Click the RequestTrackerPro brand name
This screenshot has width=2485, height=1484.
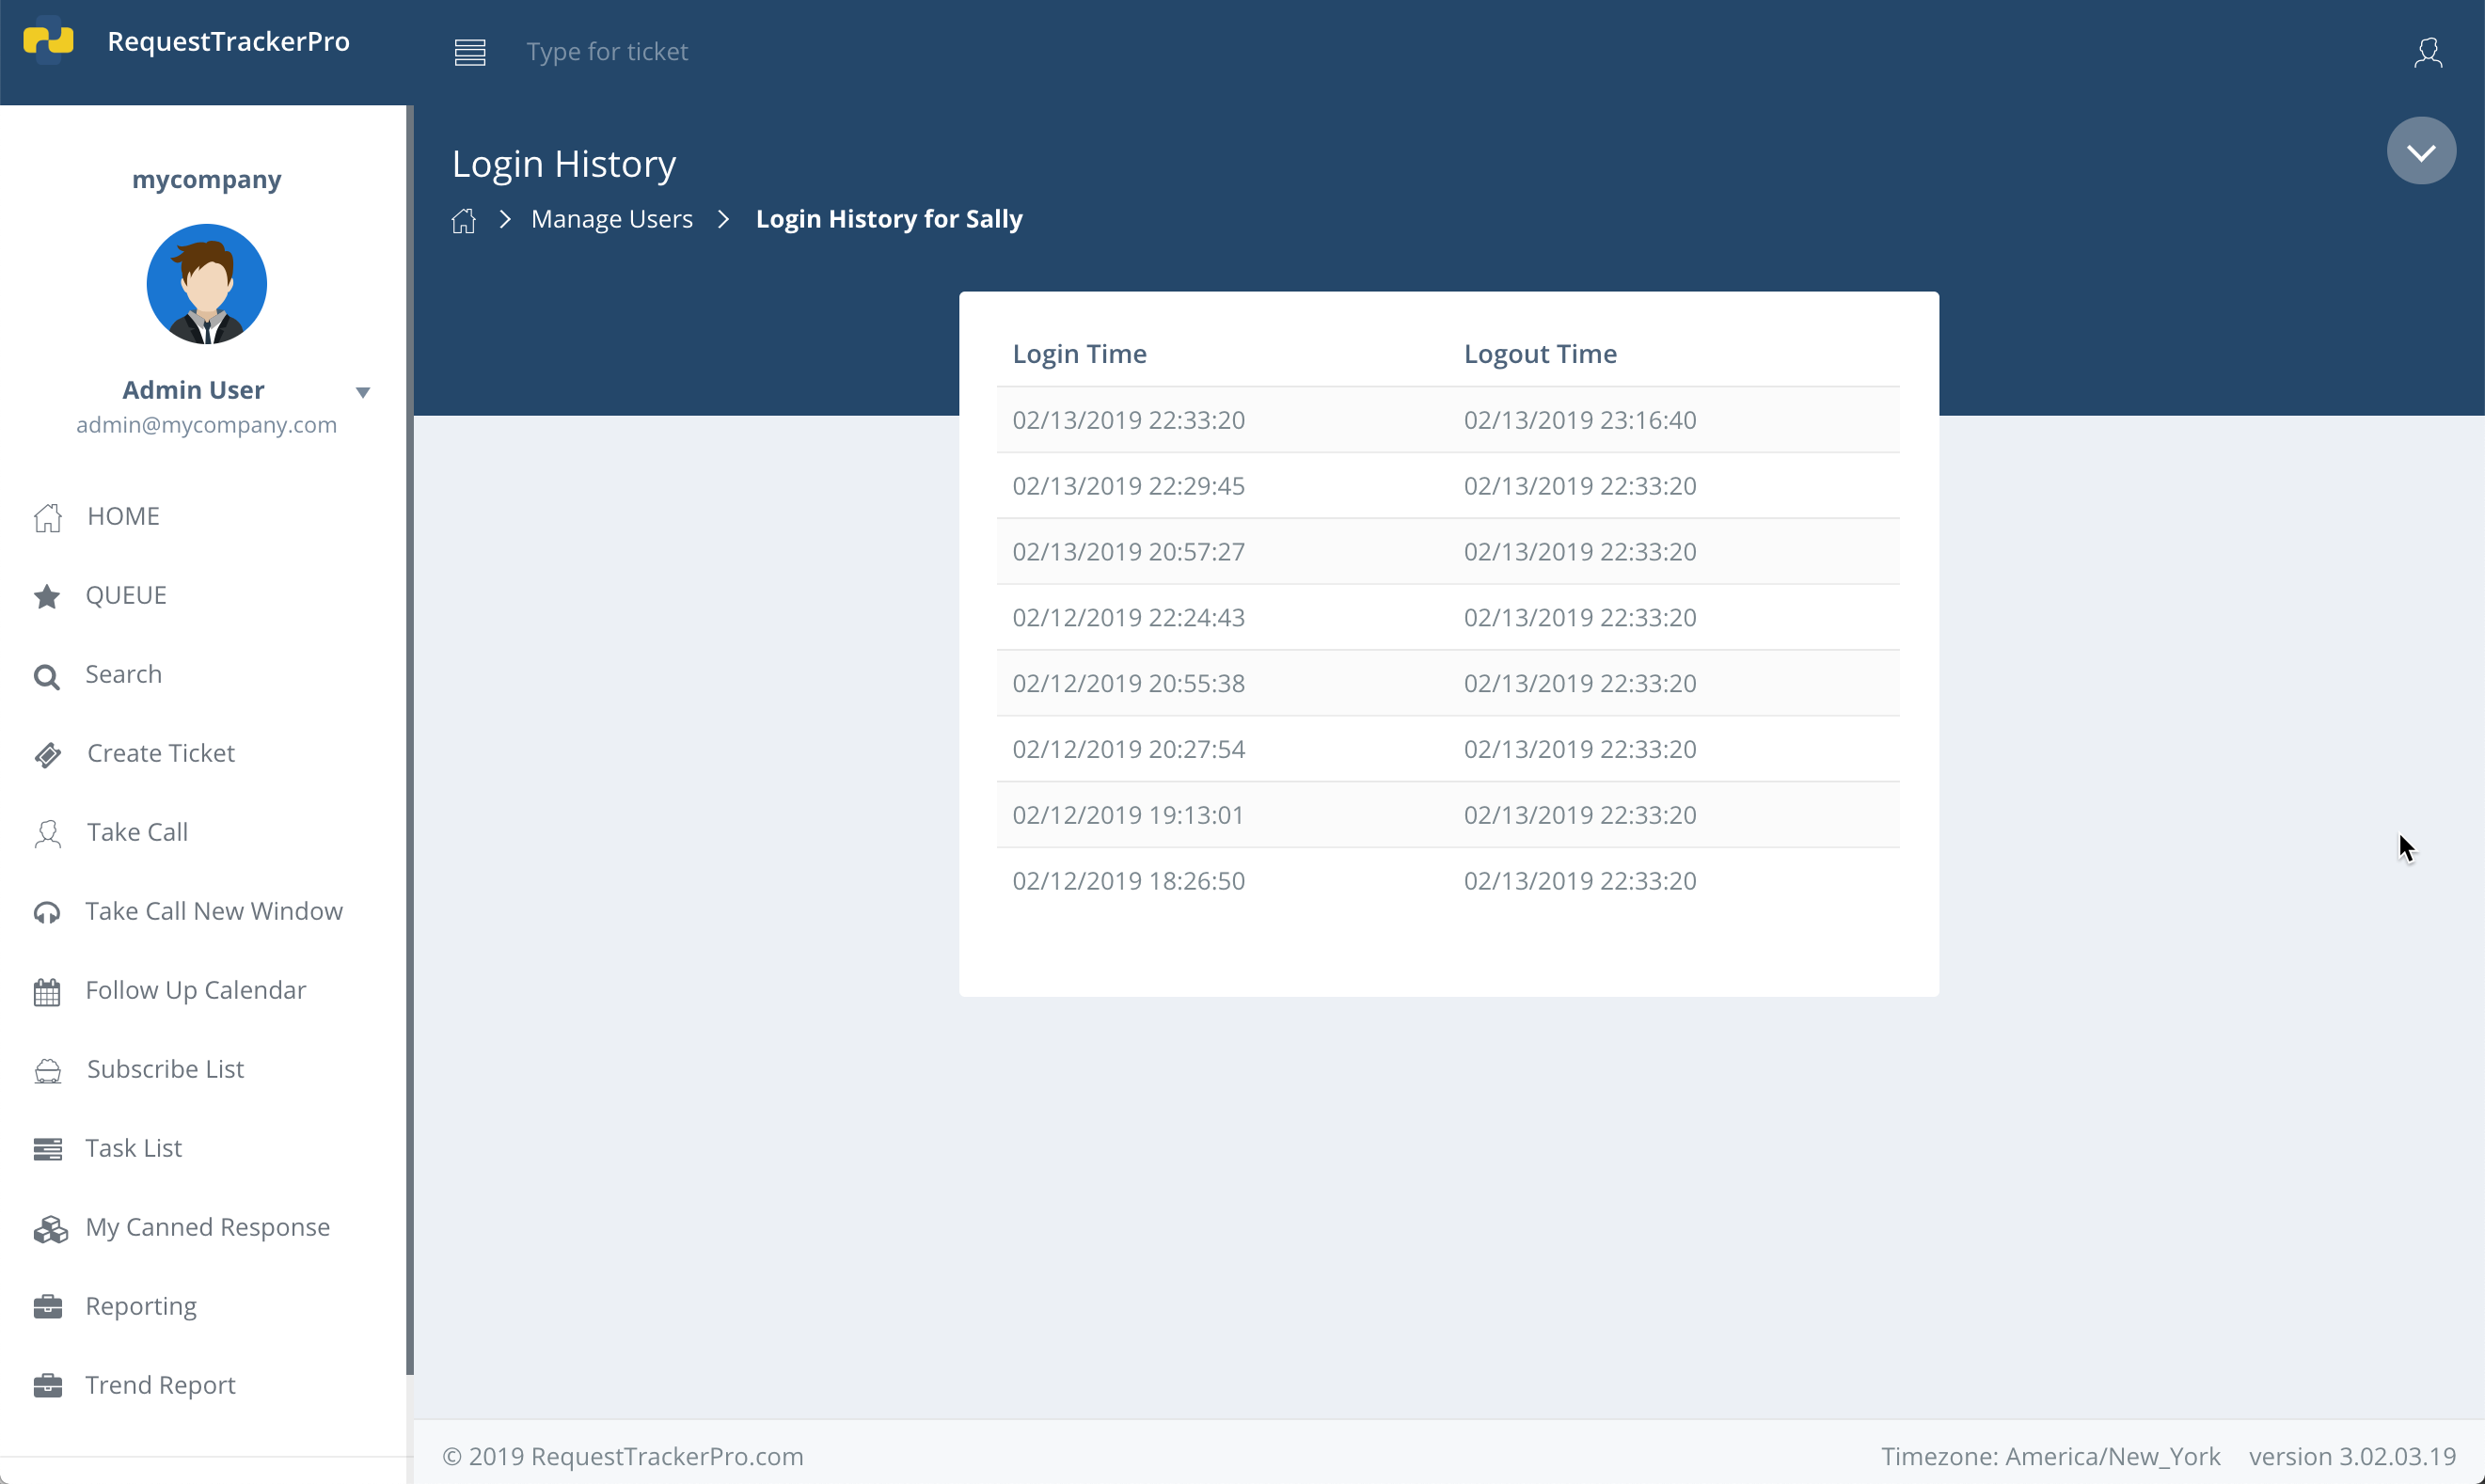[x=228, y=41]
